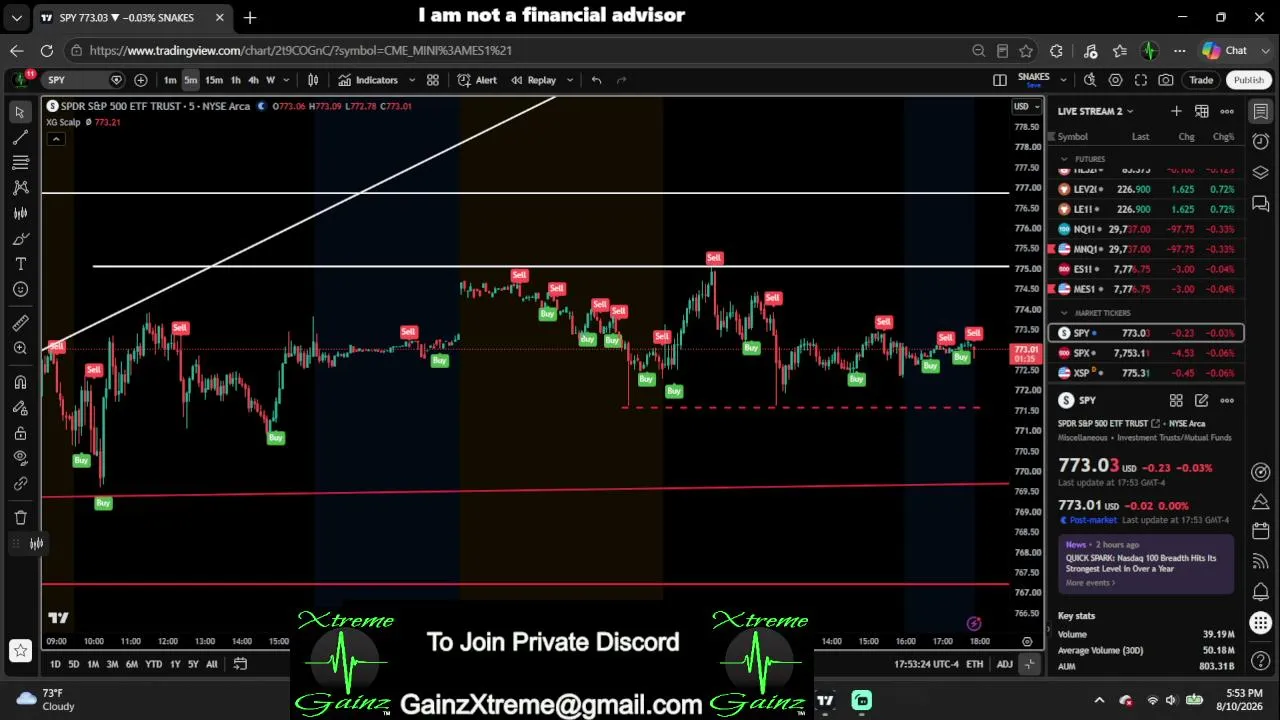Start bar Replay mode
Screen dimensions: 1280x720
click(x=534, y=80)
